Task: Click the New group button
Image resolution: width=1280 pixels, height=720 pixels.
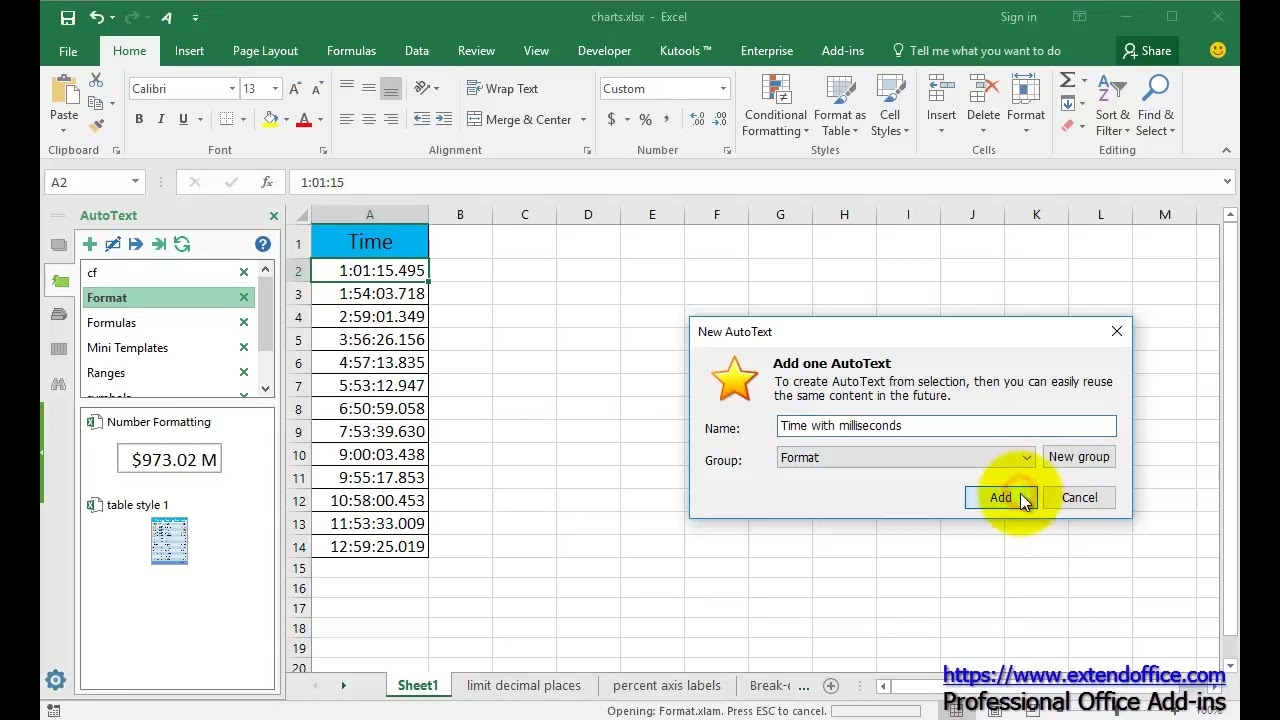Action: pos(1079,457)
